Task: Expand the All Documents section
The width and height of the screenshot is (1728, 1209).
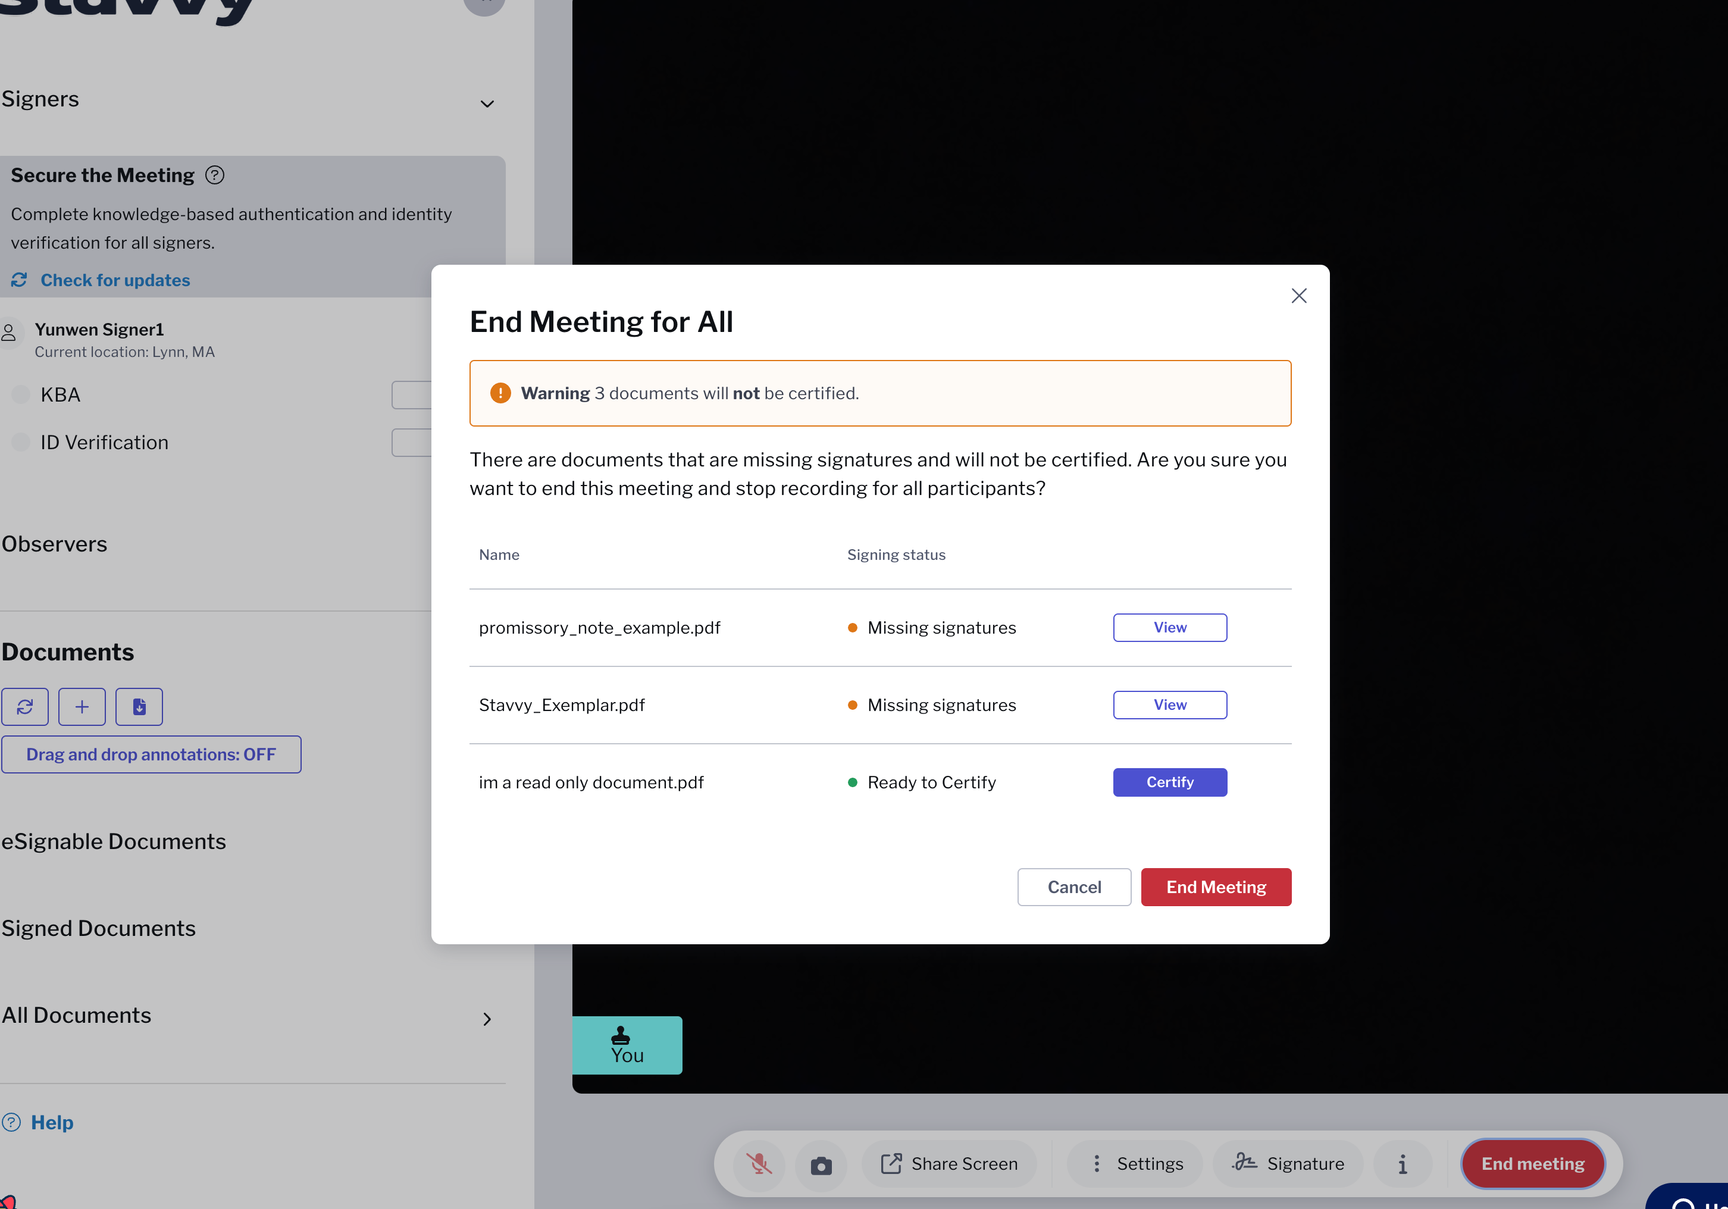Action: click(487, 1019)
